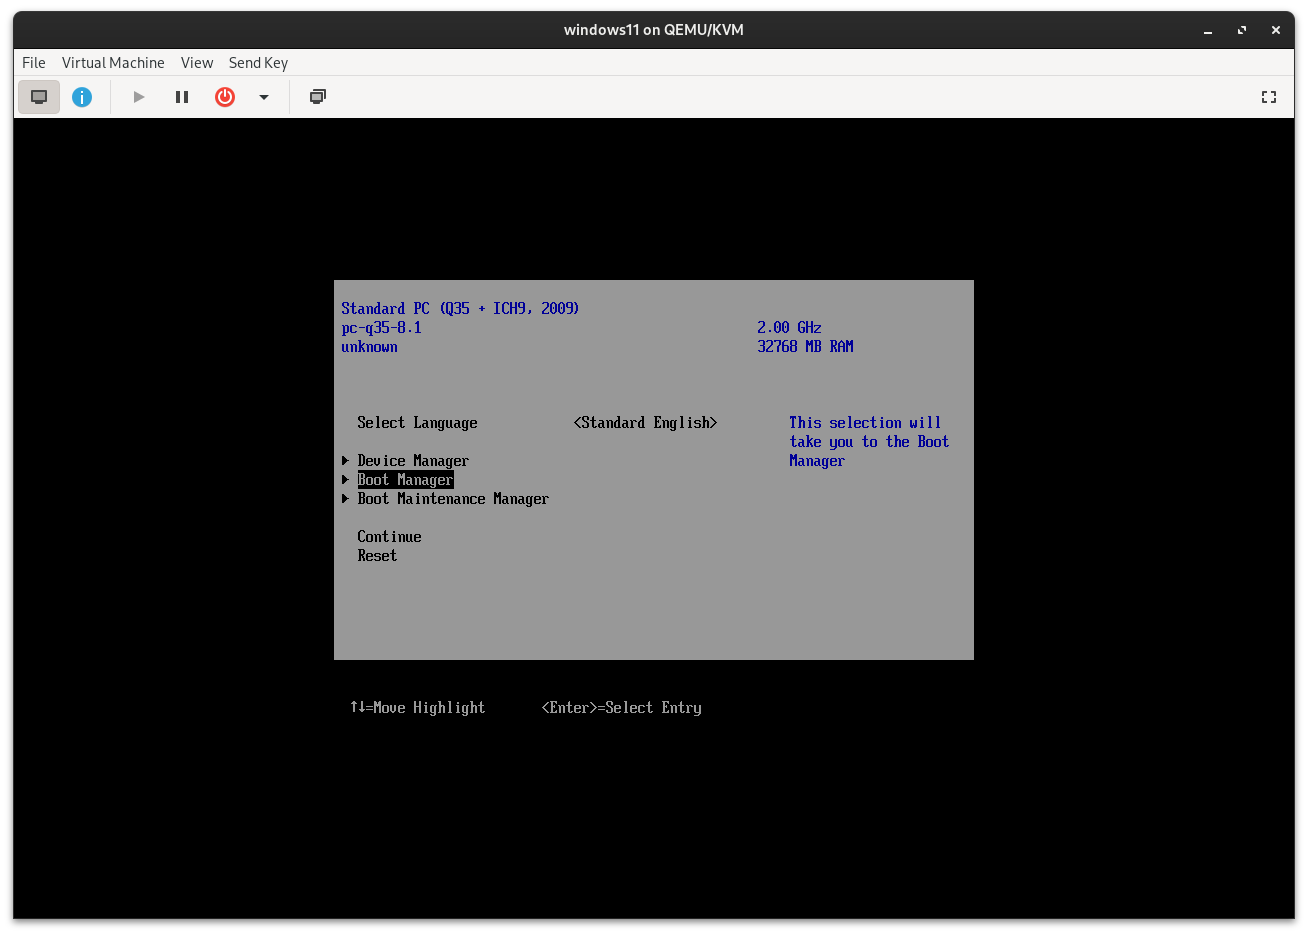Click the Run virtual machine play button
1308x935 pixels.
click(x=139, y=97)
